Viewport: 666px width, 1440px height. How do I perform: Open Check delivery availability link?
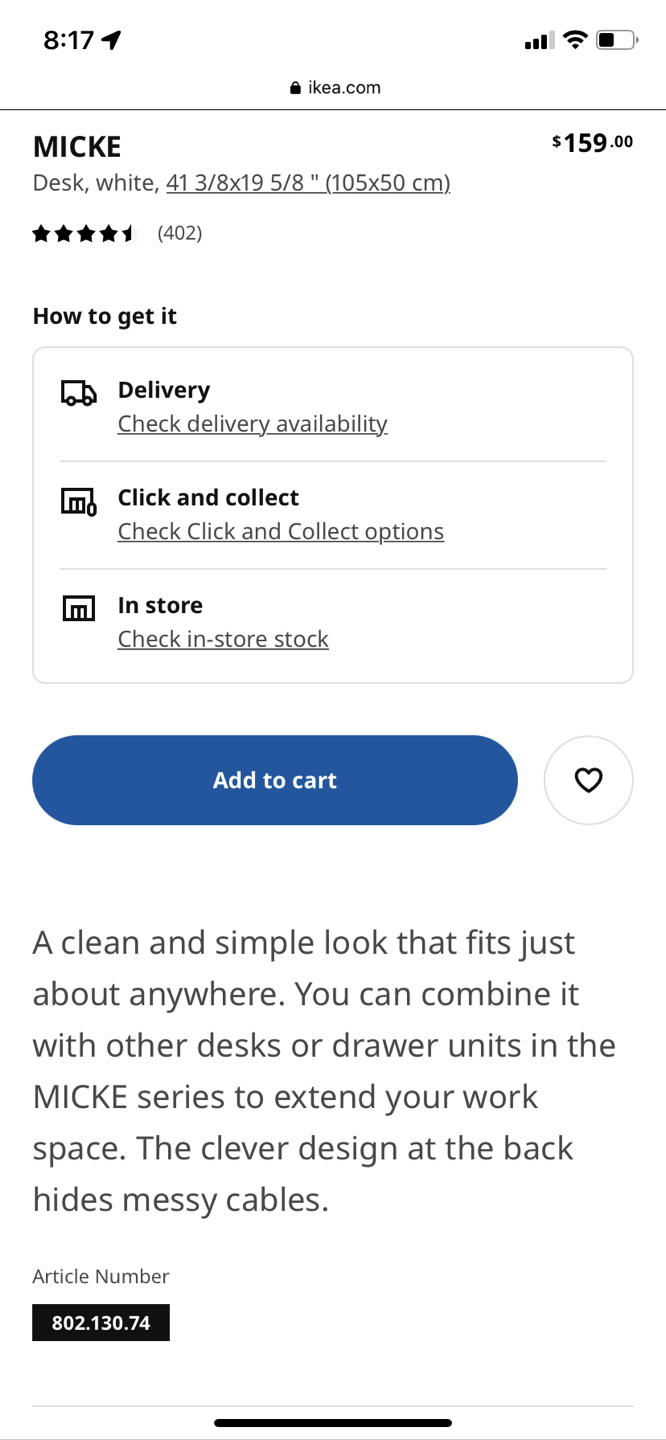point(252,424)
